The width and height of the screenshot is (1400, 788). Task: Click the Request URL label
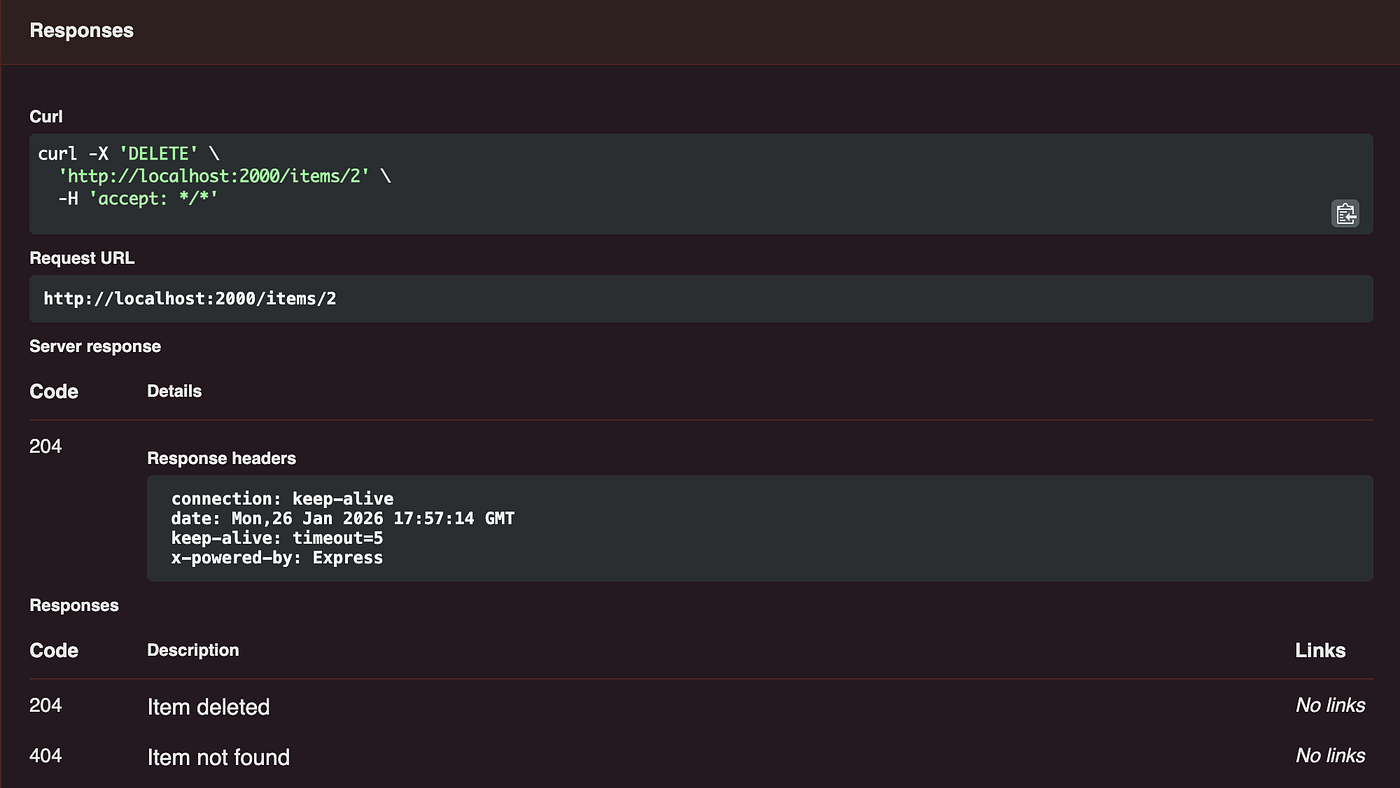coord(82,258)
